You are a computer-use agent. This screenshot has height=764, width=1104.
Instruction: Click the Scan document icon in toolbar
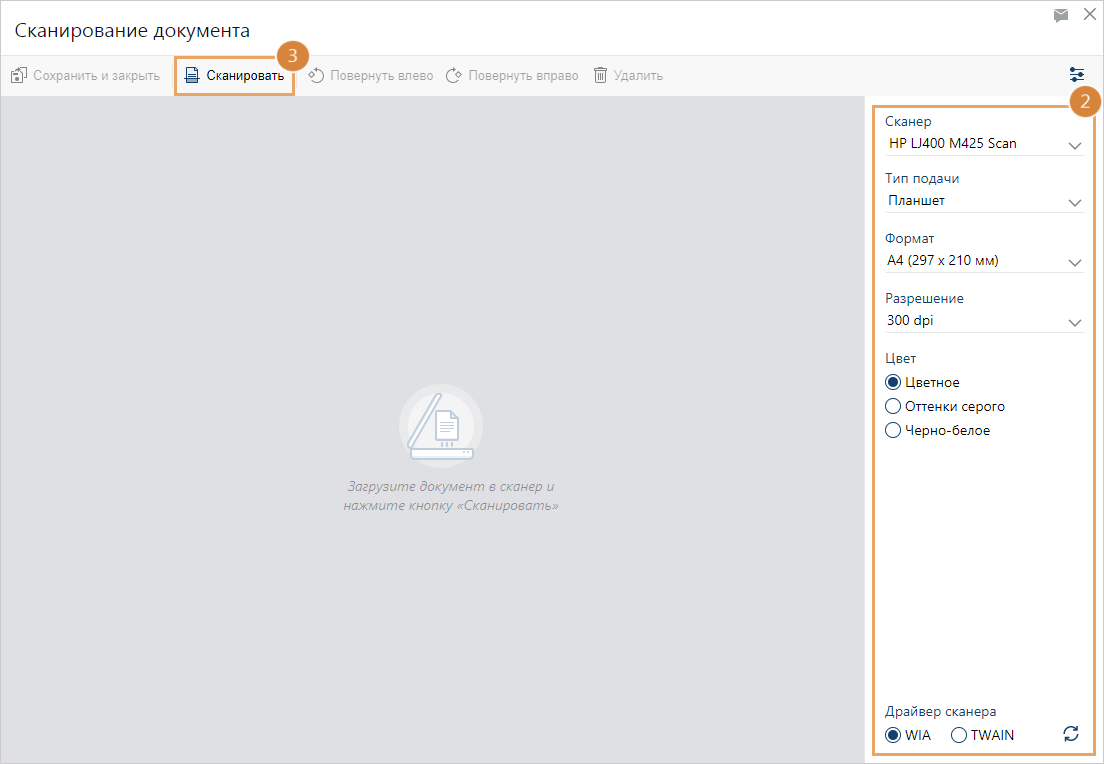(x=192, y=76)
